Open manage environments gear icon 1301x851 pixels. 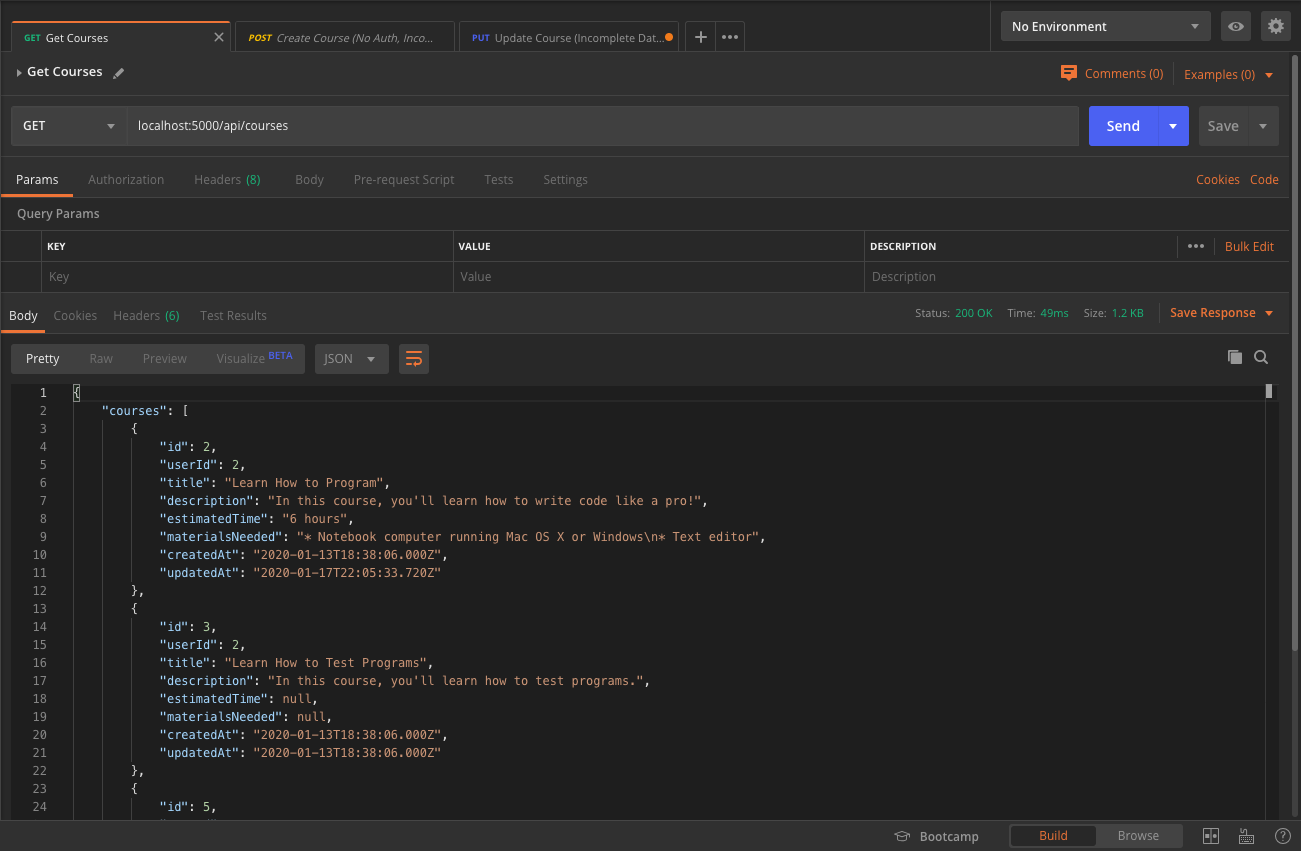[x=1275, y=26]
